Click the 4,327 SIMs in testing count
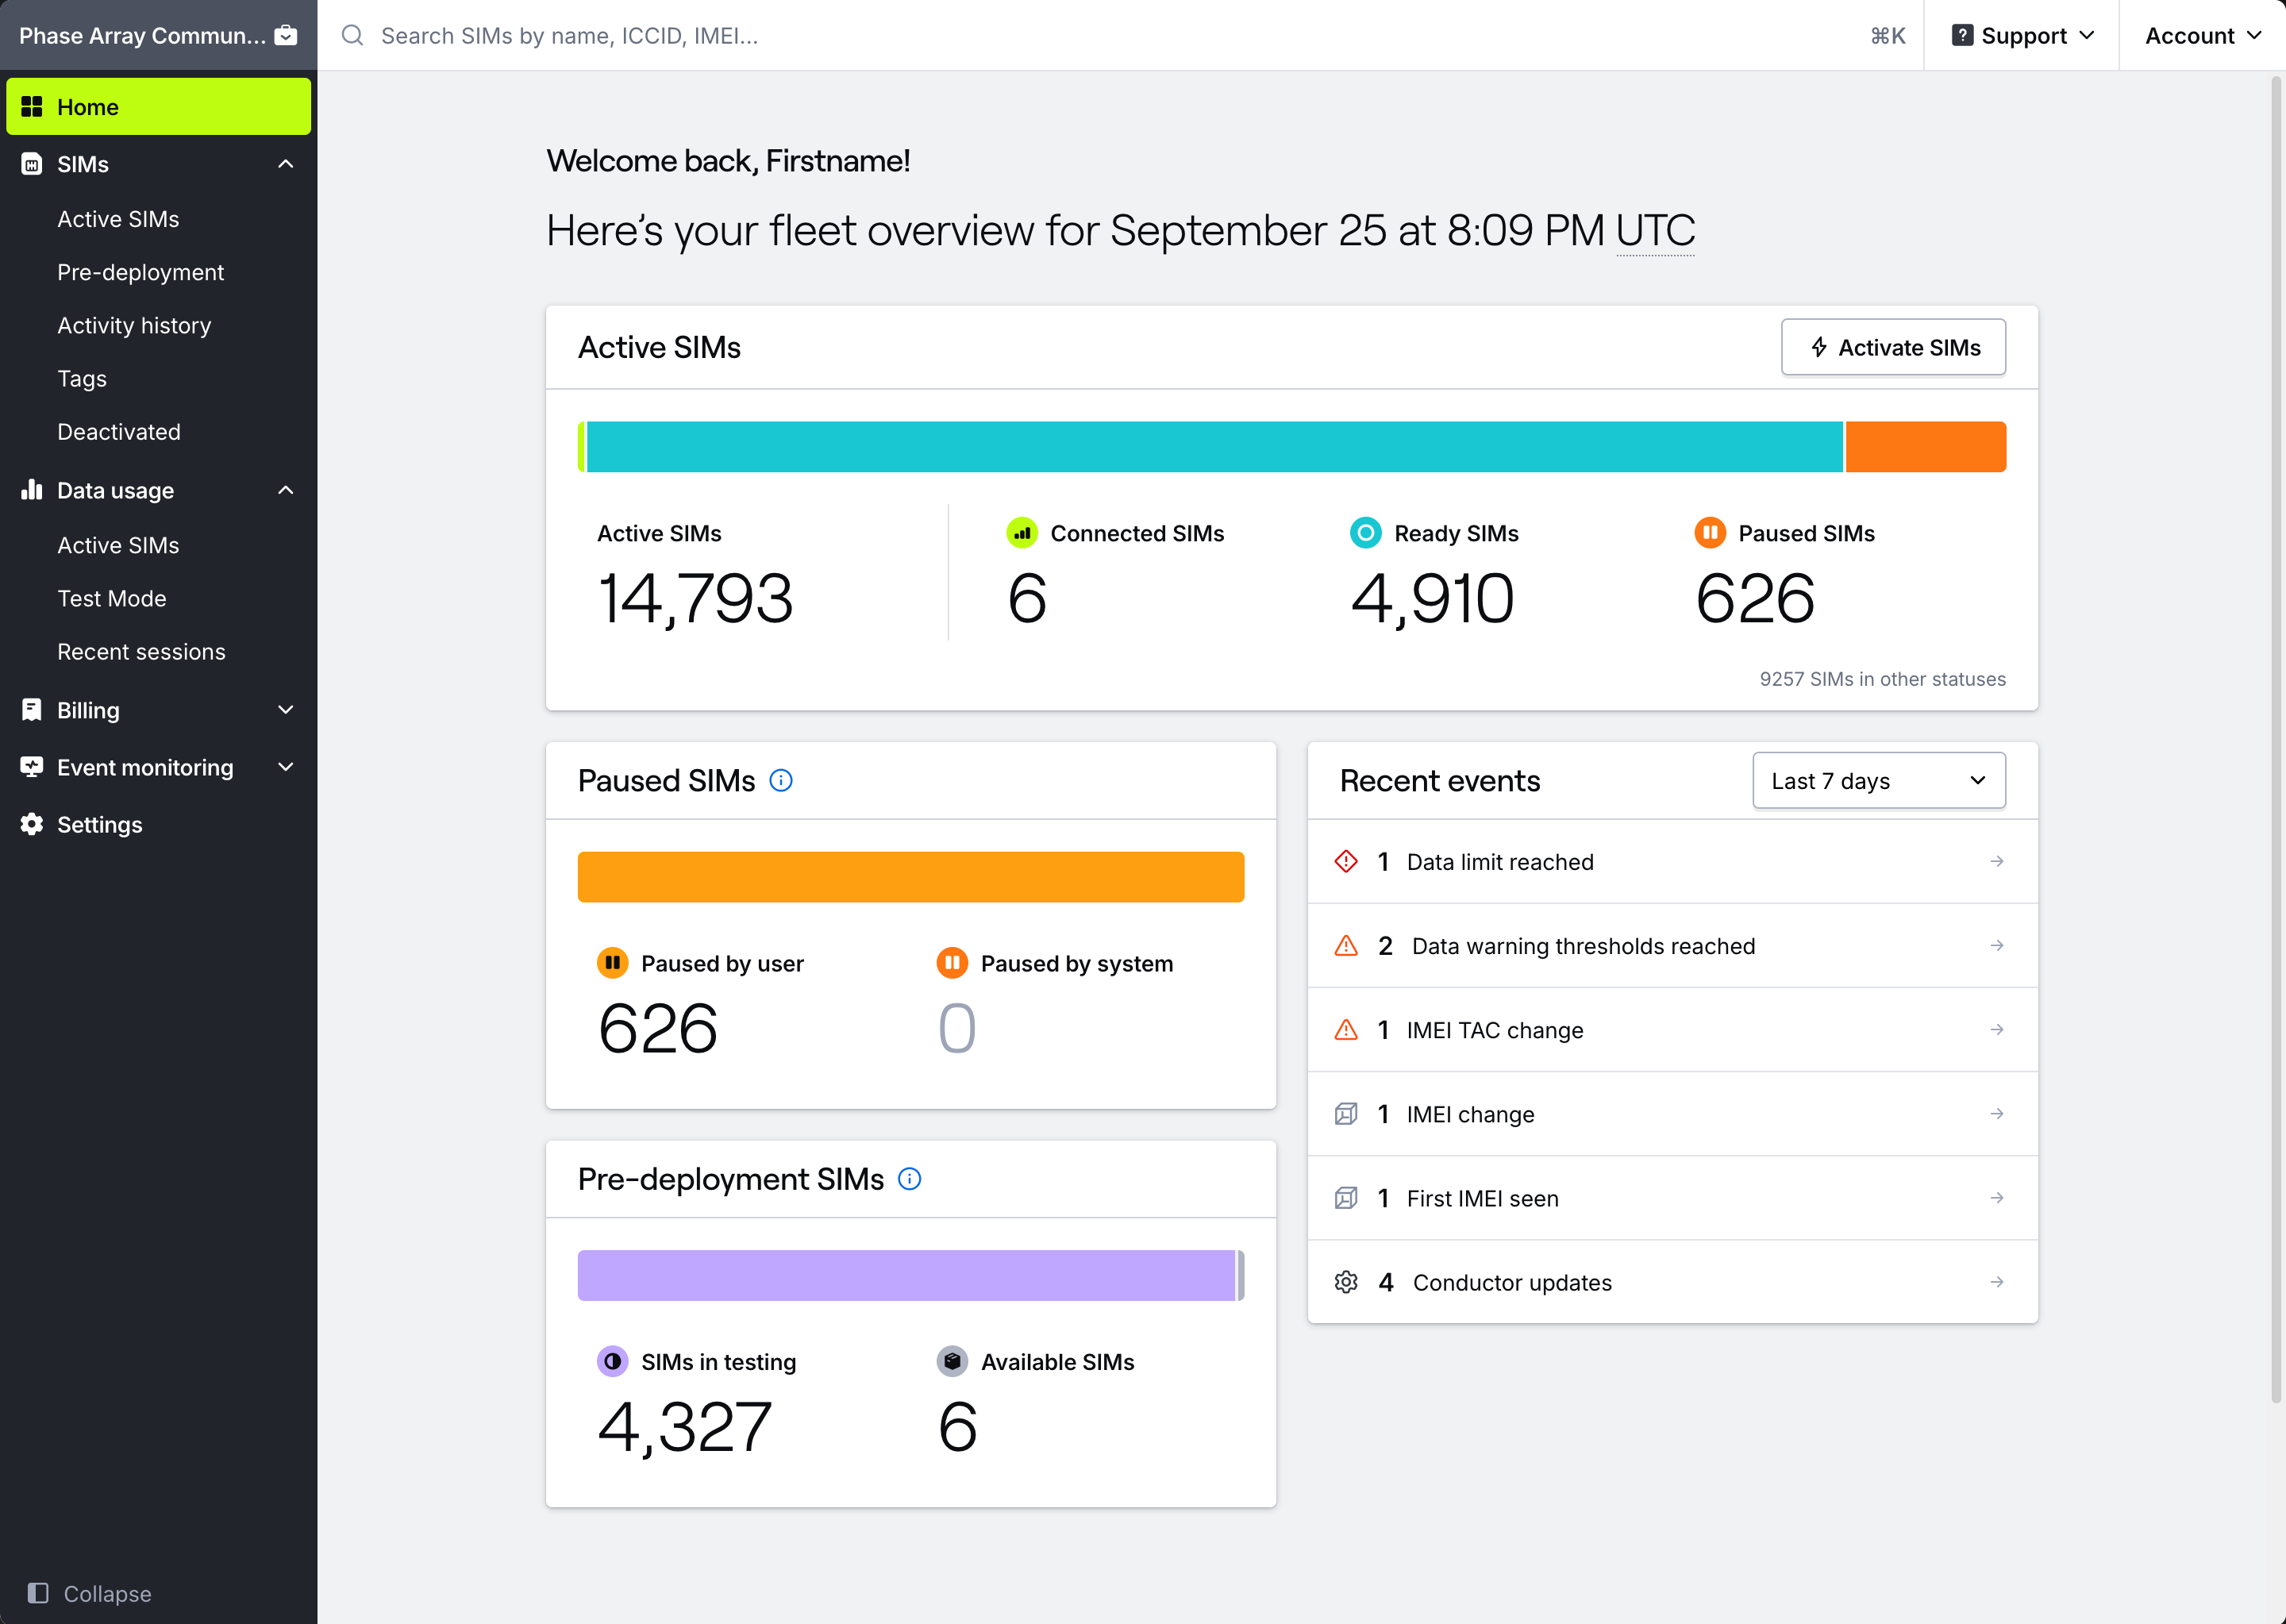Viewport: 2286px width, 1624px height. pyautogui.click(x=685, y=1426)
